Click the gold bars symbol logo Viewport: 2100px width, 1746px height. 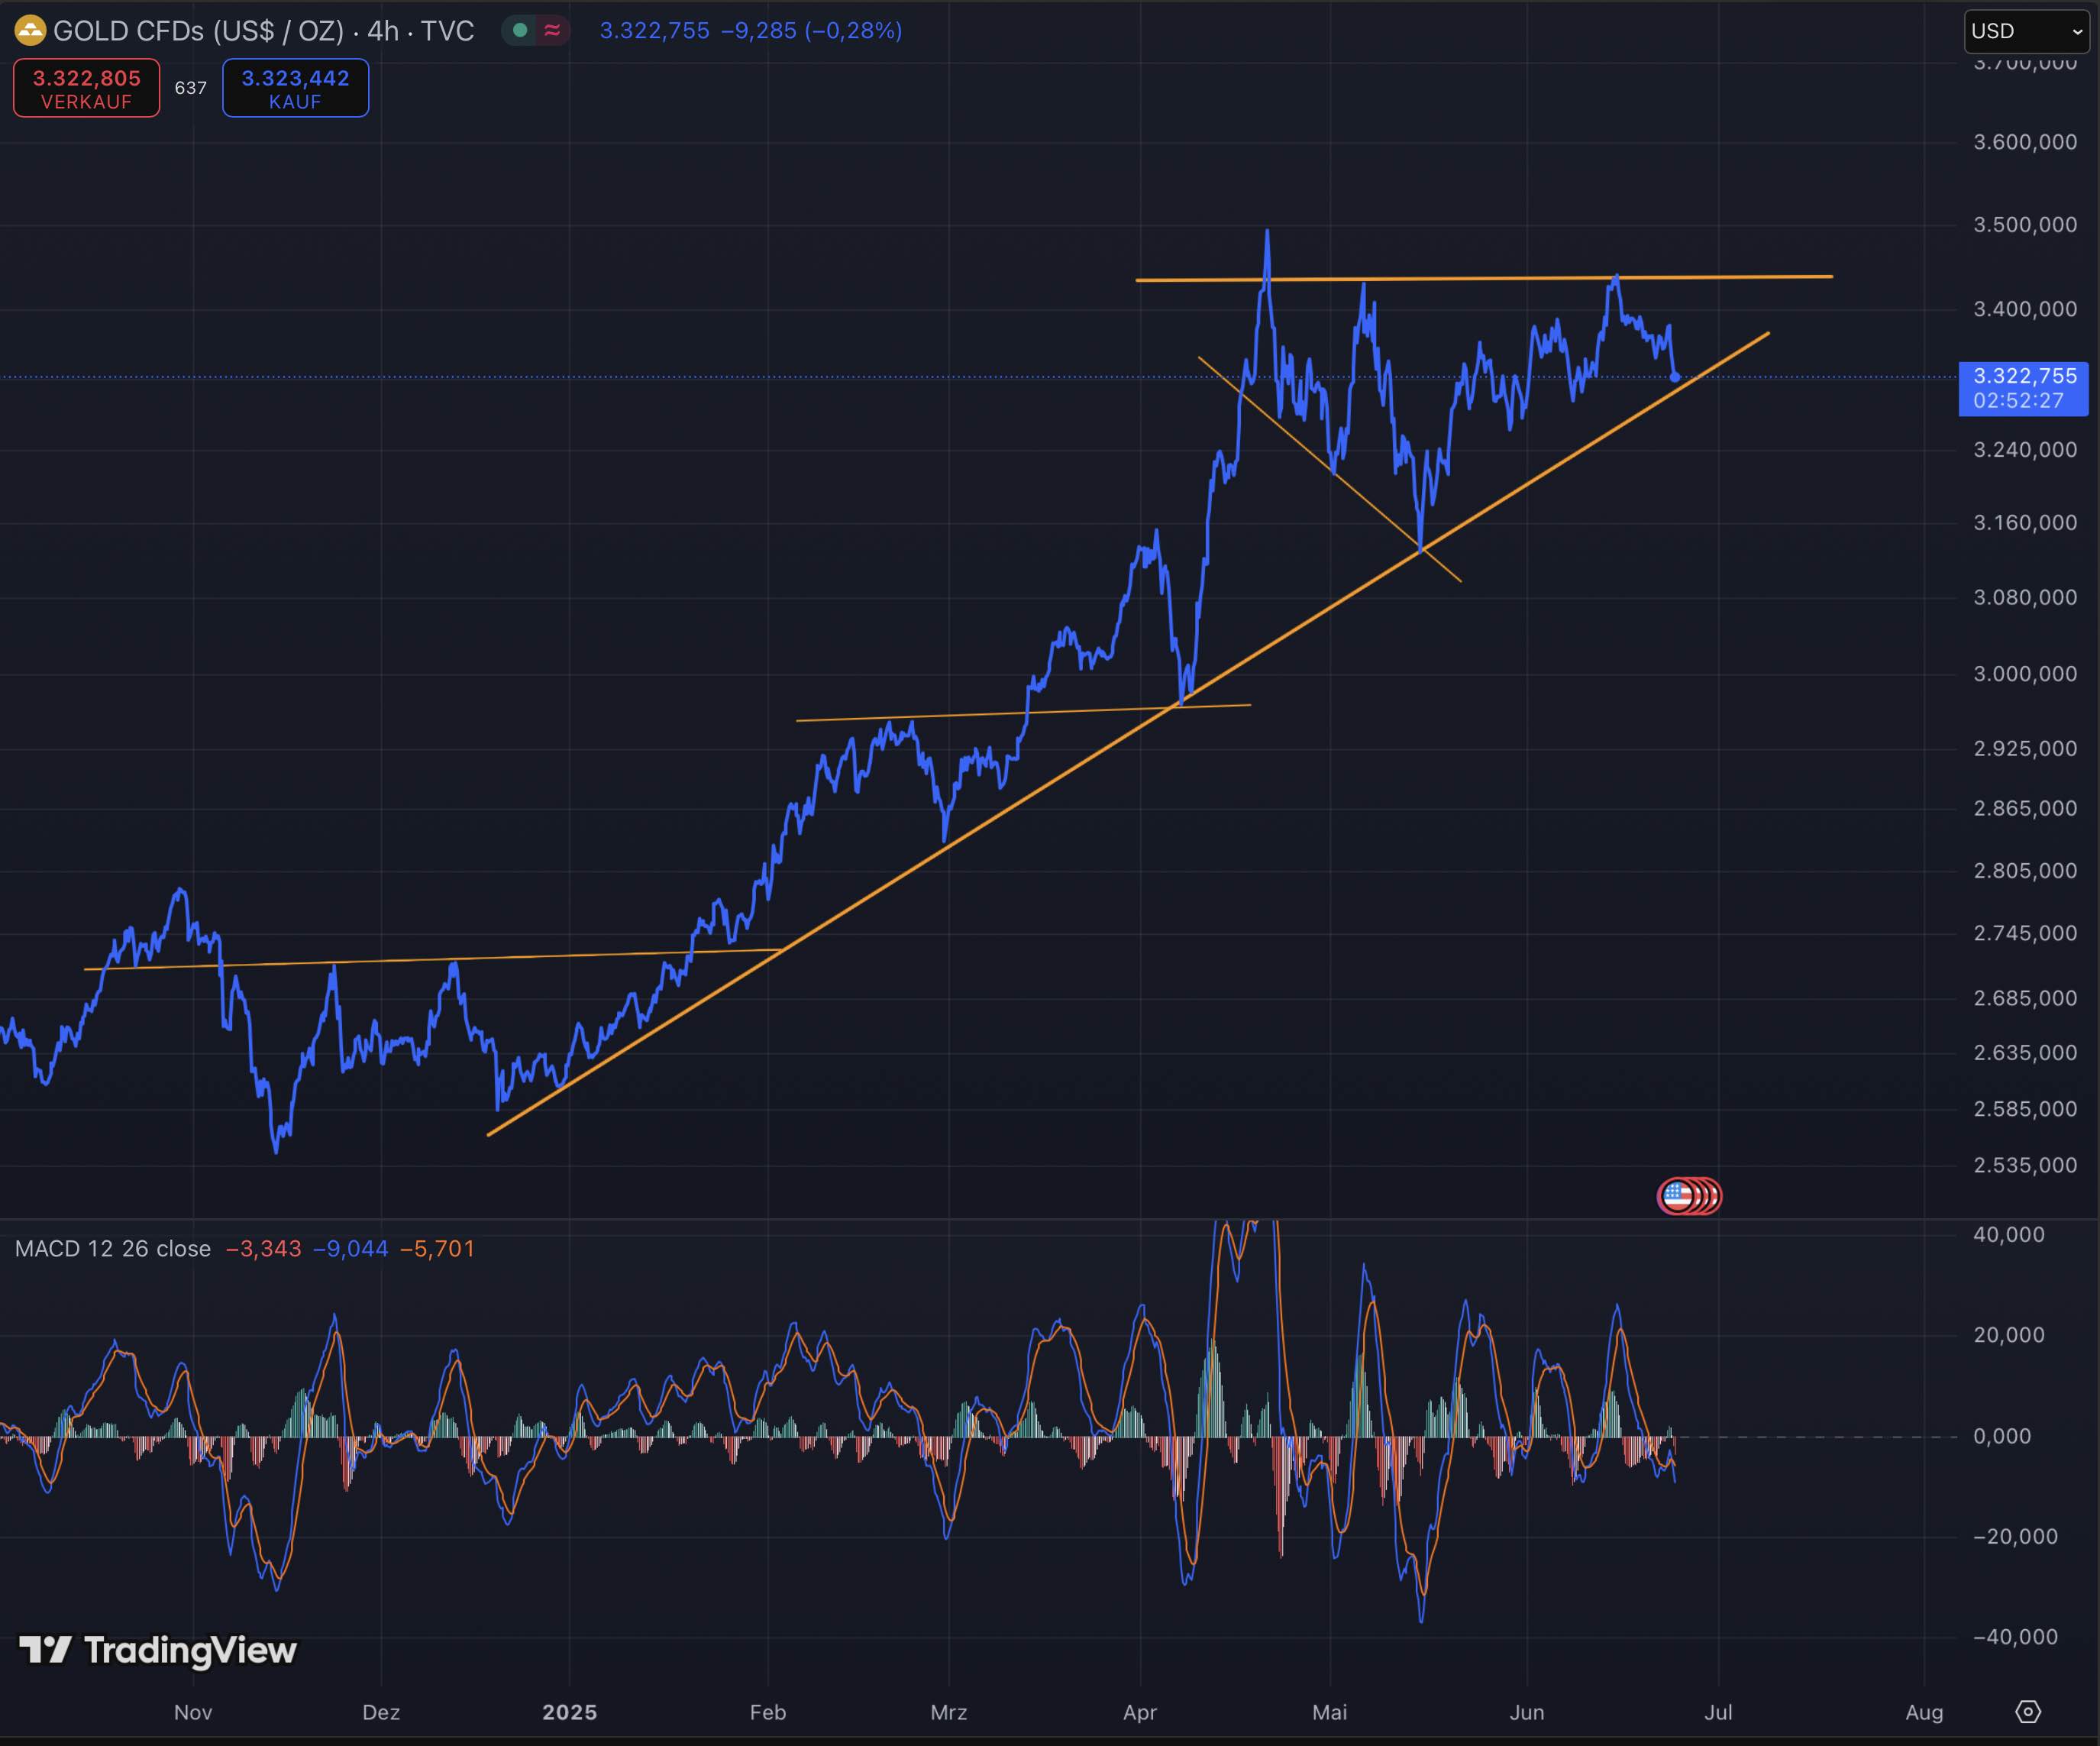[x=30, y=31]
